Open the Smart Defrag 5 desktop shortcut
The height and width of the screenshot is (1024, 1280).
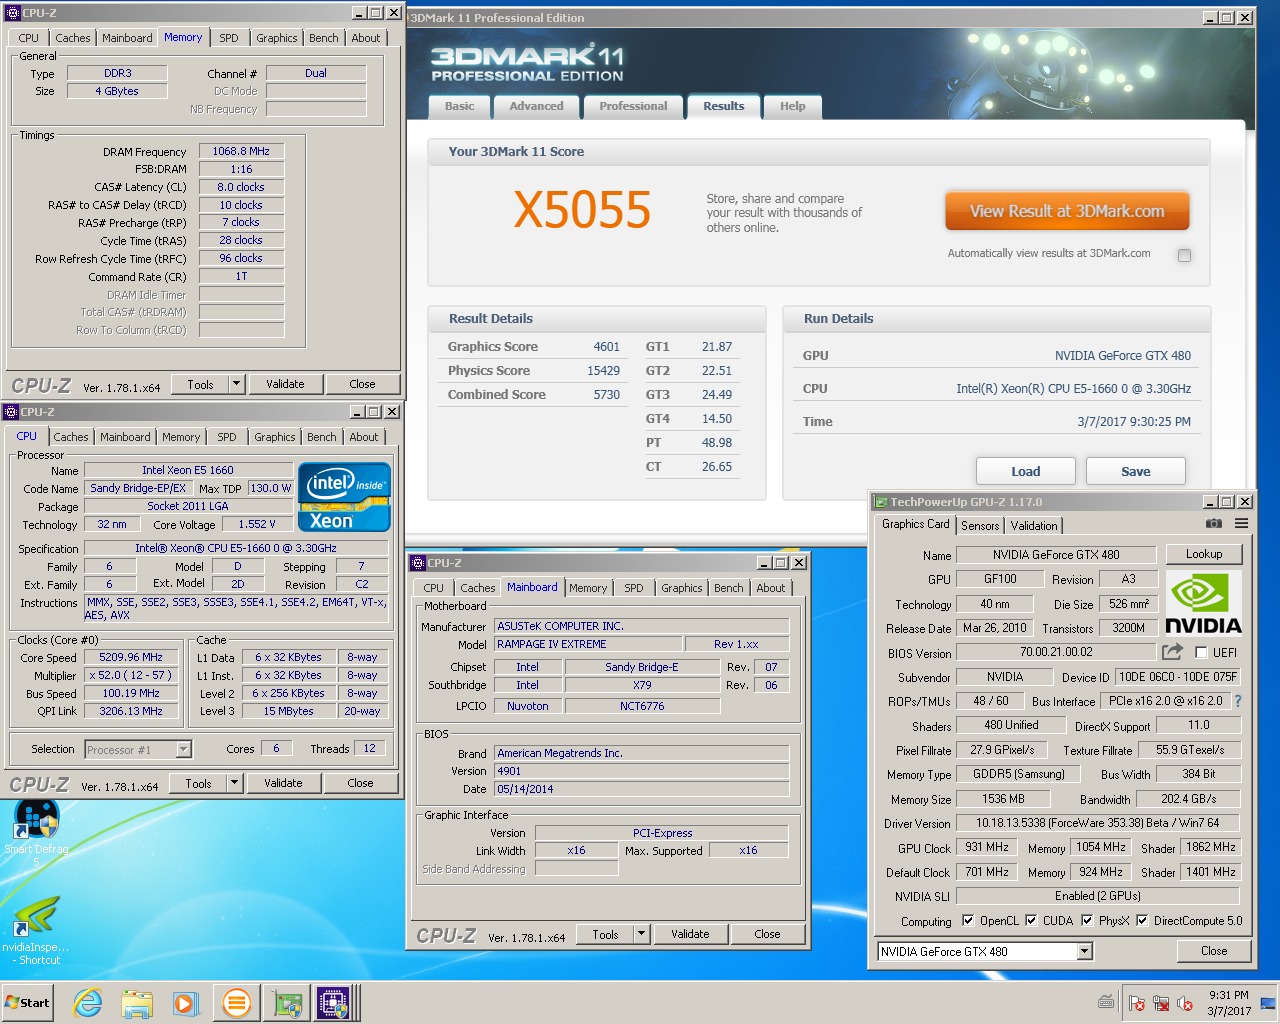coord(36,832)
